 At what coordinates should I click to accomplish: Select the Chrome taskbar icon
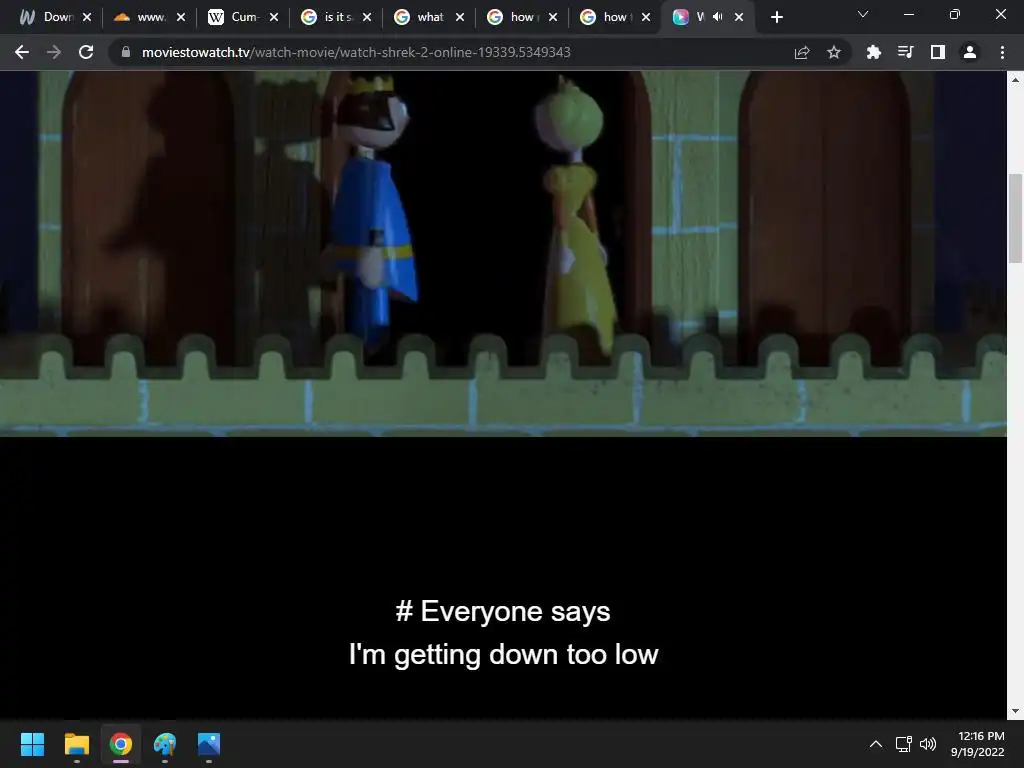pos(120,744)
